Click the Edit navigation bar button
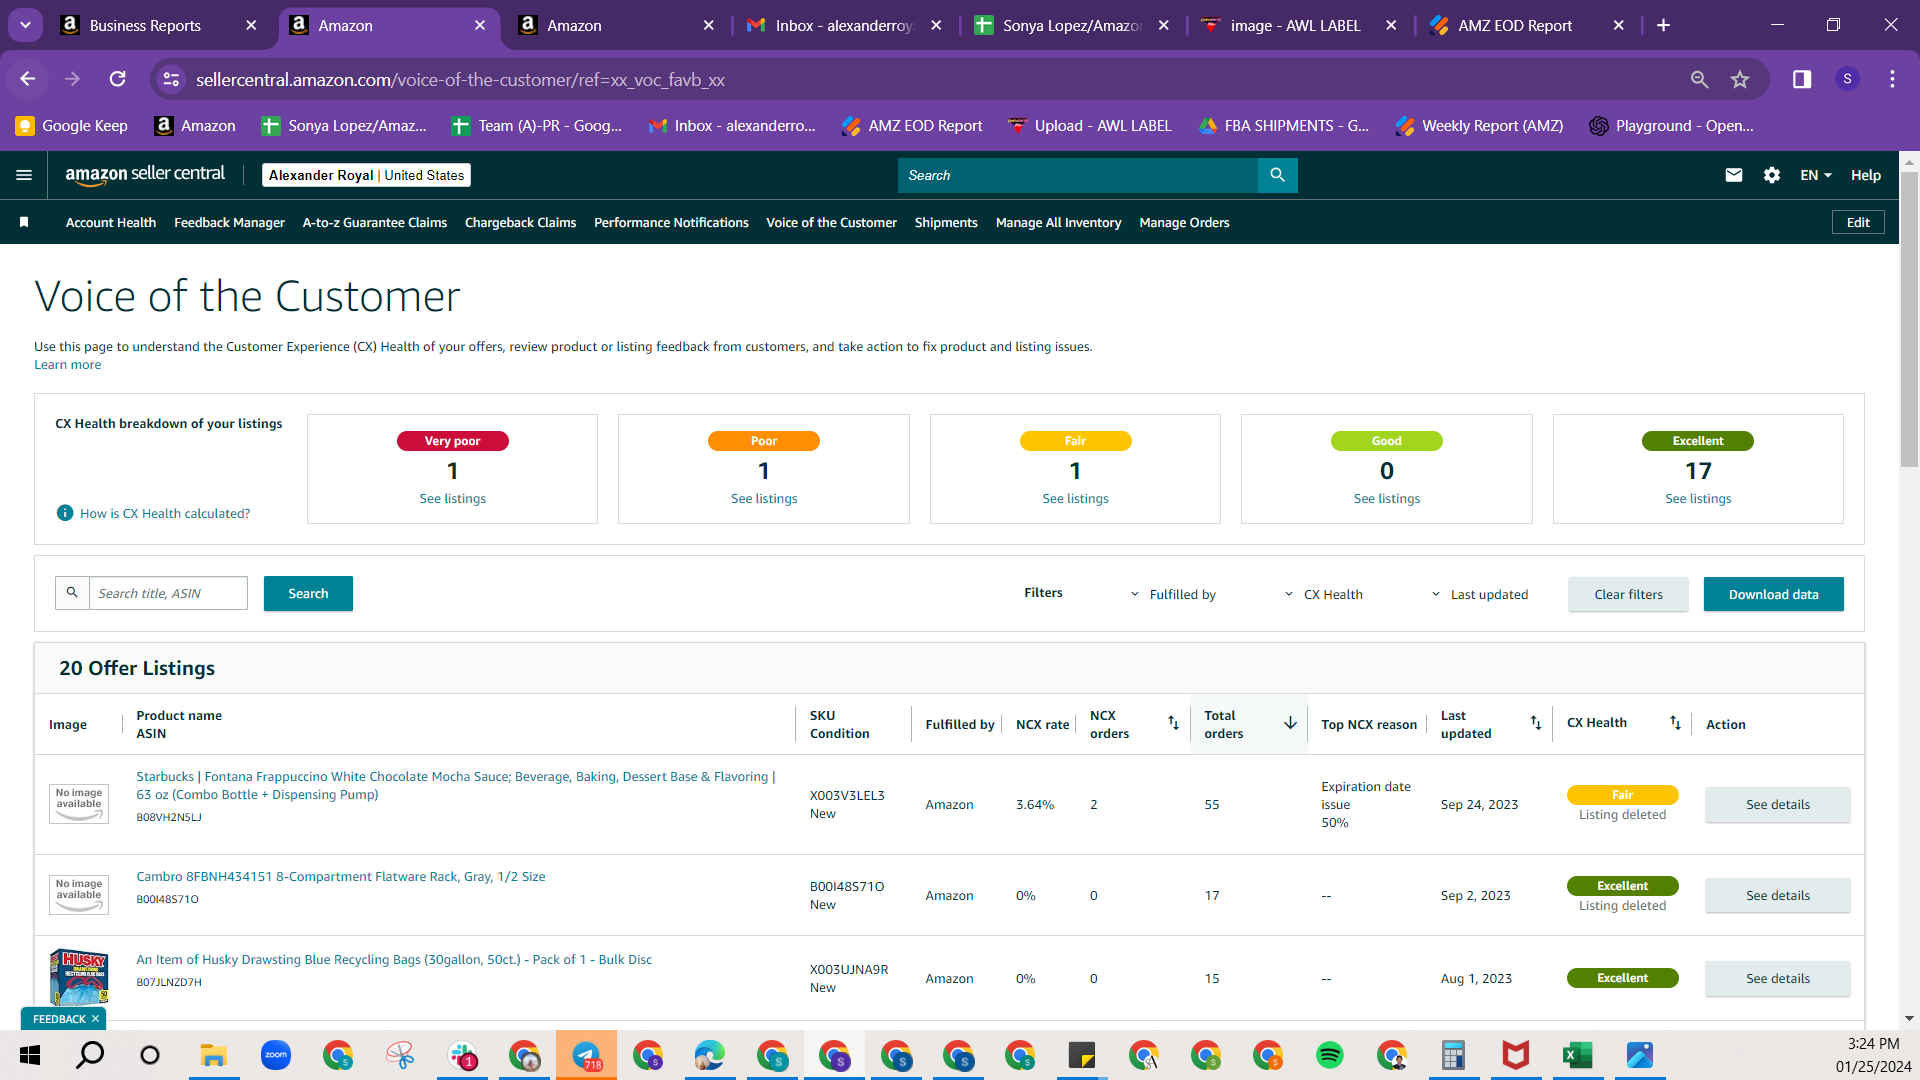The image size is (1920, 1080). click(1858, 222)
